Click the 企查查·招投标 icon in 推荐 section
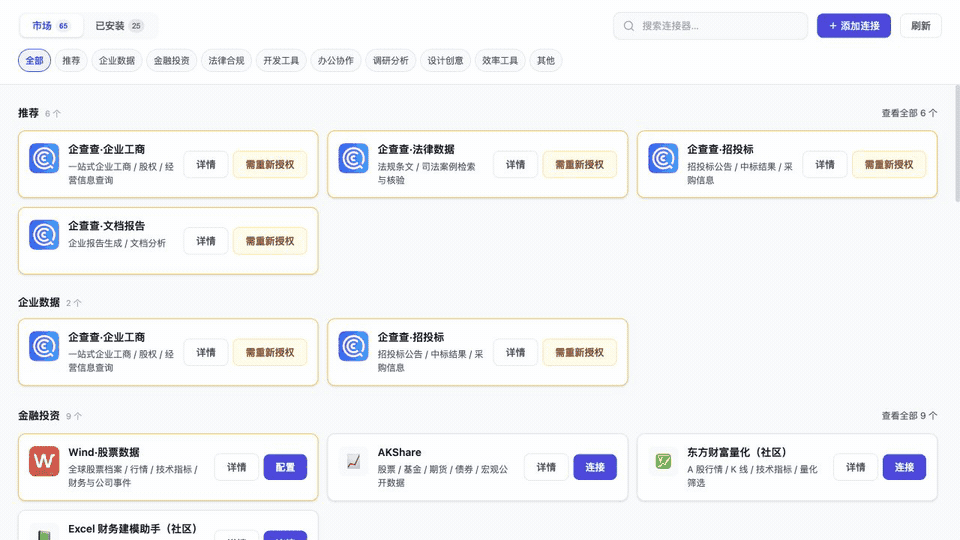960x540 pixels. tap(663, 159)
